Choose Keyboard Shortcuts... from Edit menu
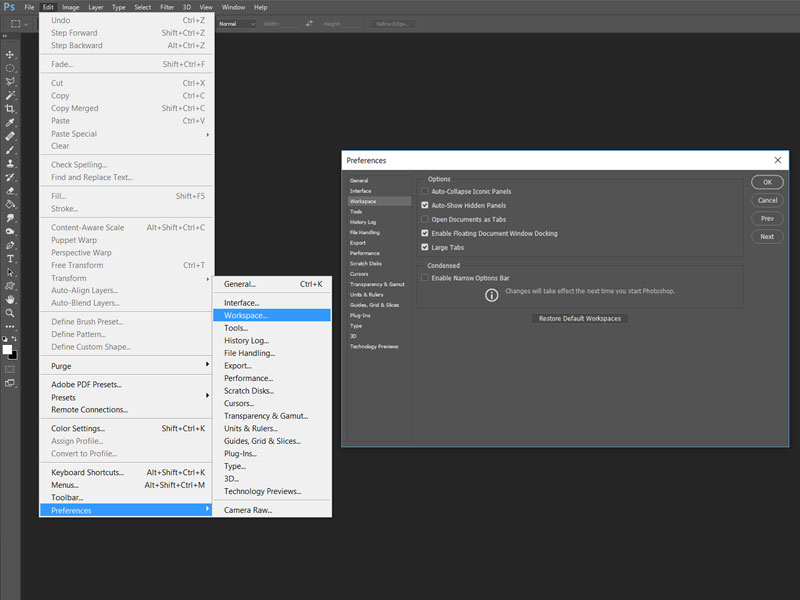800x600 pixels. (126, 472)
